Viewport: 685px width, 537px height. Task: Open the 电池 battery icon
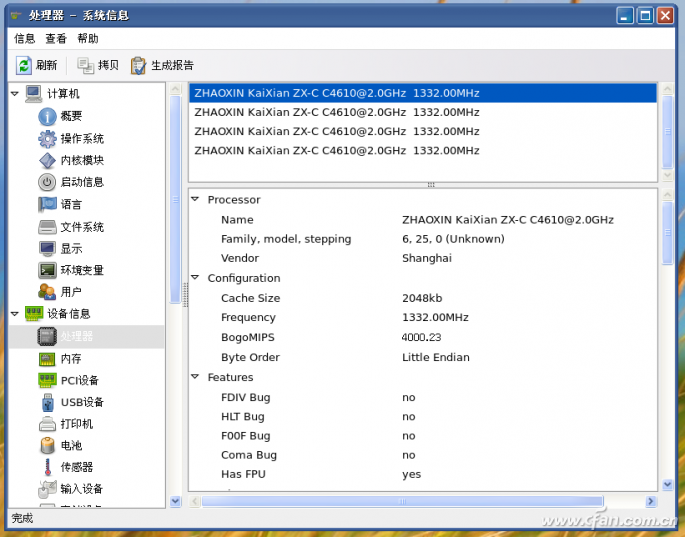47,445
